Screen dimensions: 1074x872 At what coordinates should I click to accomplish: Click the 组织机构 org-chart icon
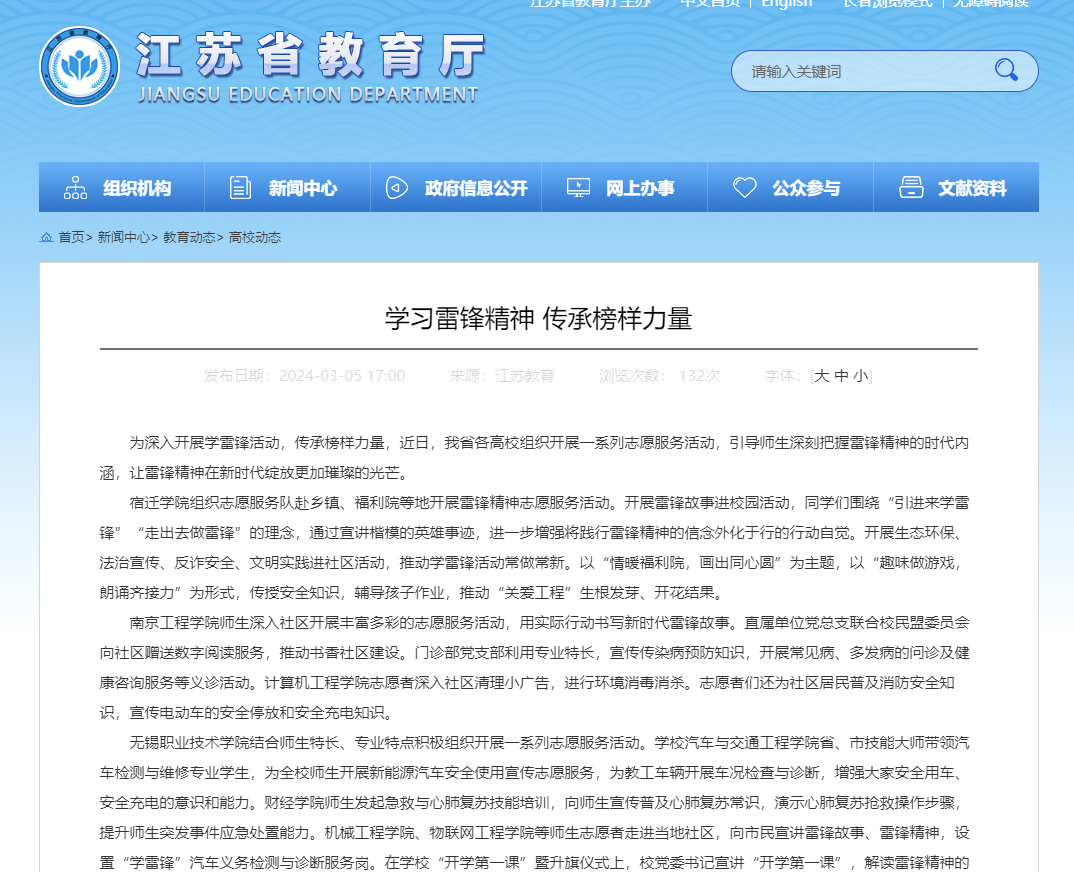tap(75, 188)
